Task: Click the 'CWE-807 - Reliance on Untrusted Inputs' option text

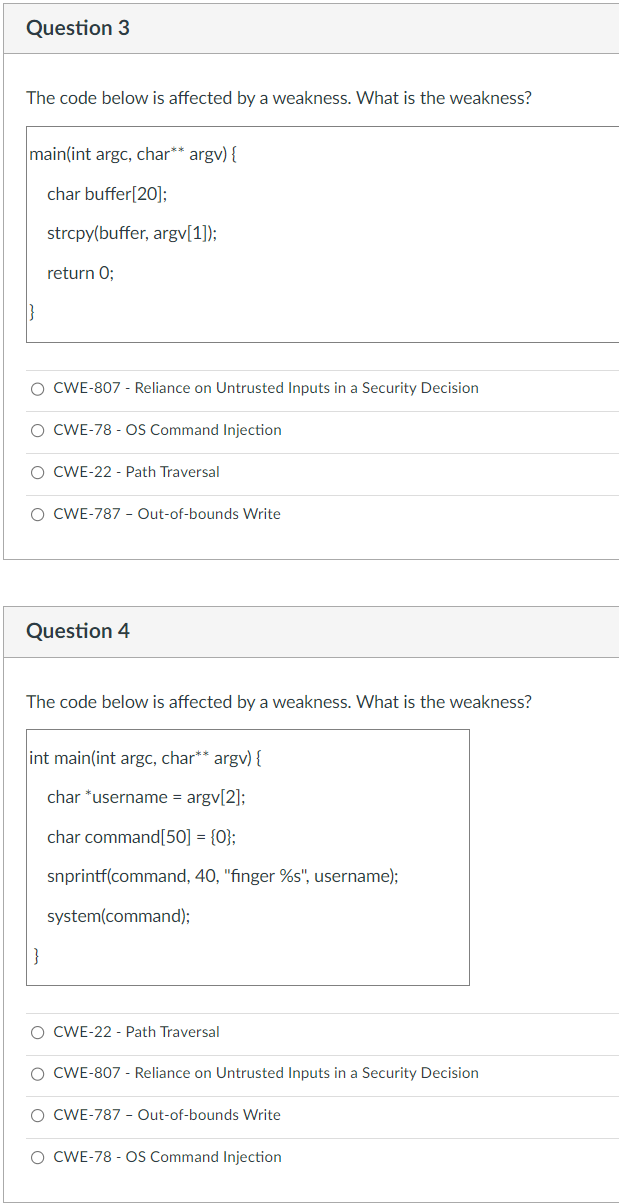Action: click(265, 388)
